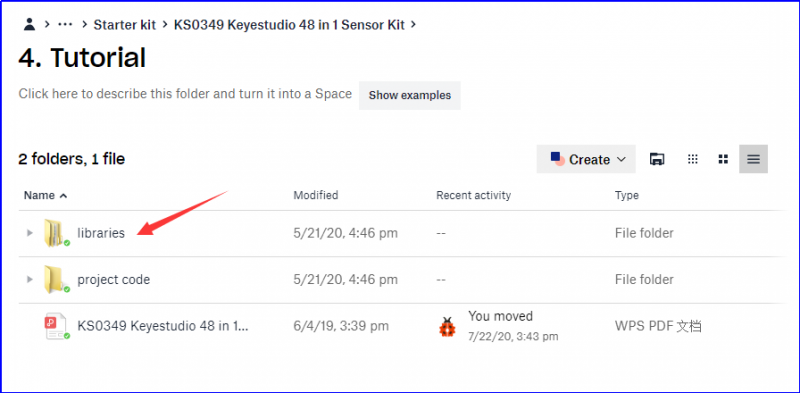Expand the project code folder arrow
This screenshot has width=800, height=393.
pyautogui.click(x=30, y=280)
